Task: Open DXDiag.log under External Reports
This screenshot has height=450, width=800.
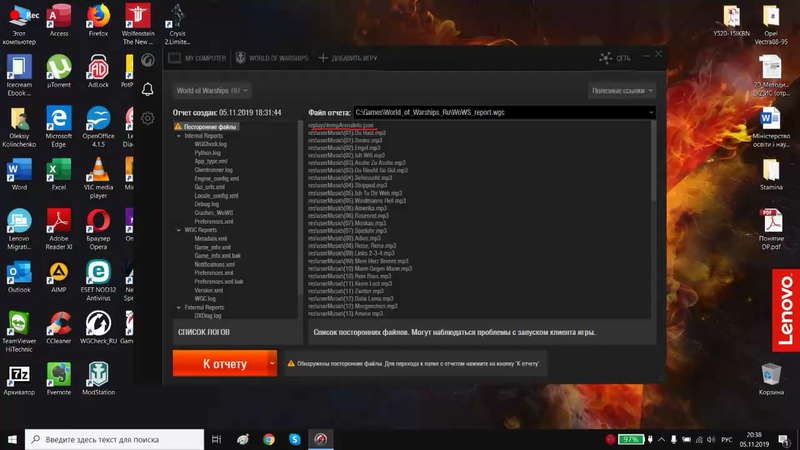Action: tap(208, 316)
